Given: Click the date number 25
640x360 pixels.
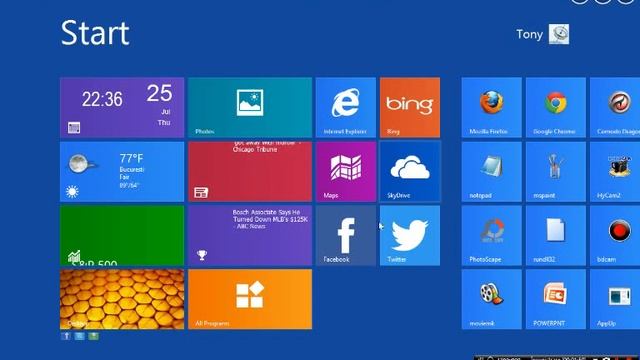Looking at the screenshot, I should click(159, 93).
